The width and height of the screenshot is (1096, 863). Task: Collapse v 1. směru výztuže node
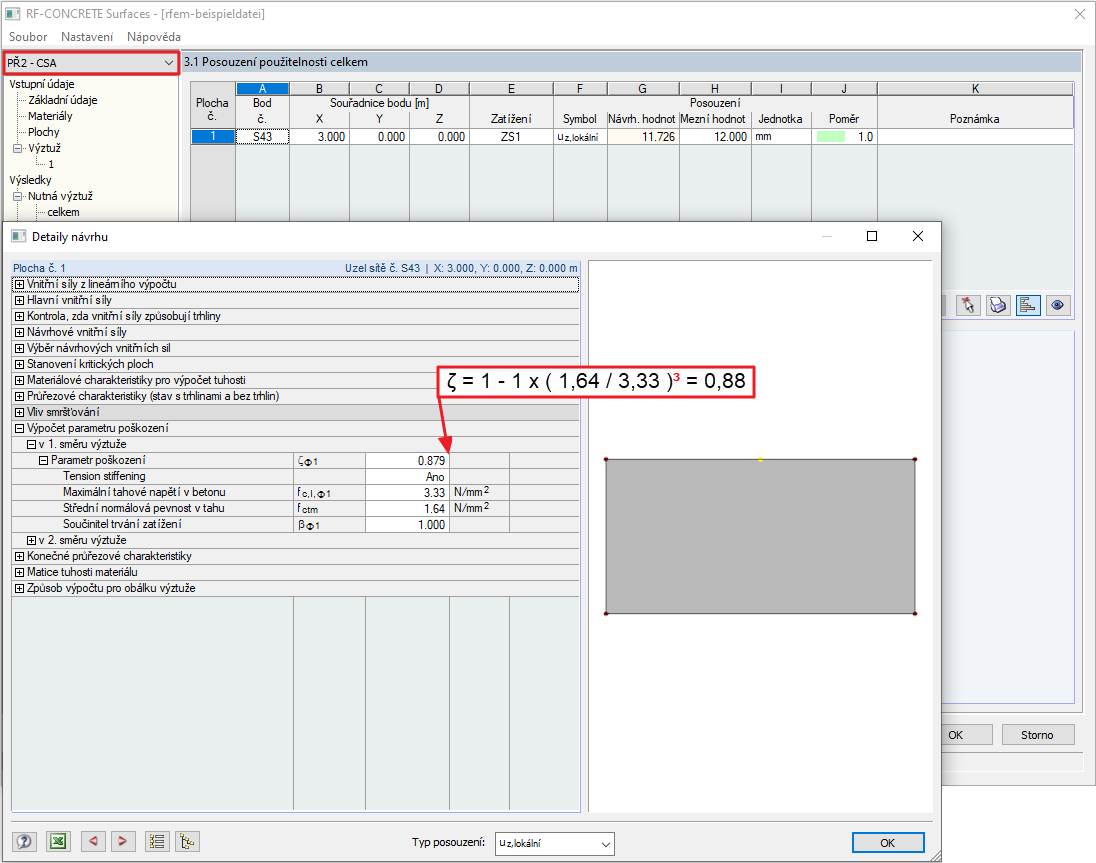point(31,444)
